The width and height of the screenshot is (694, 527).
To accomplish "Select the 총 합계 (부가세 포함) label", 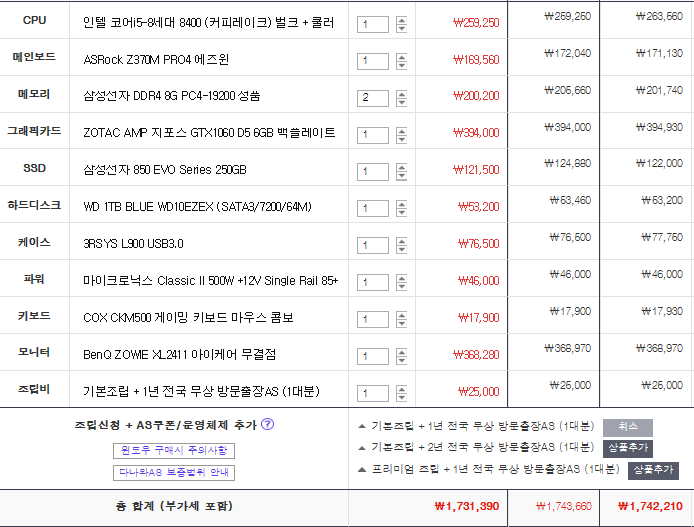I will 174,506.
